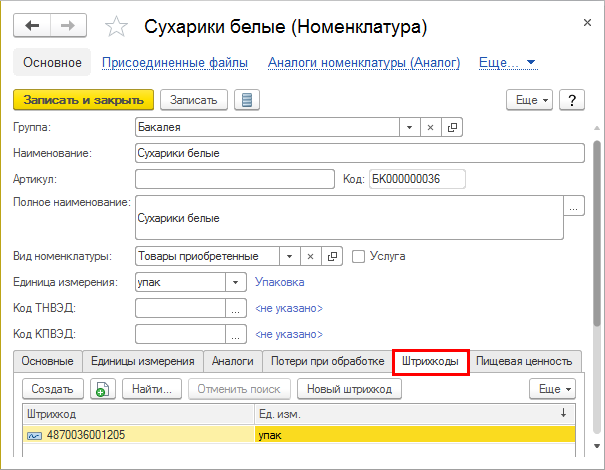Switch to the Пищевая ценность tab
The width and height of the screenshot is (605, 470).
click(524, 361)
